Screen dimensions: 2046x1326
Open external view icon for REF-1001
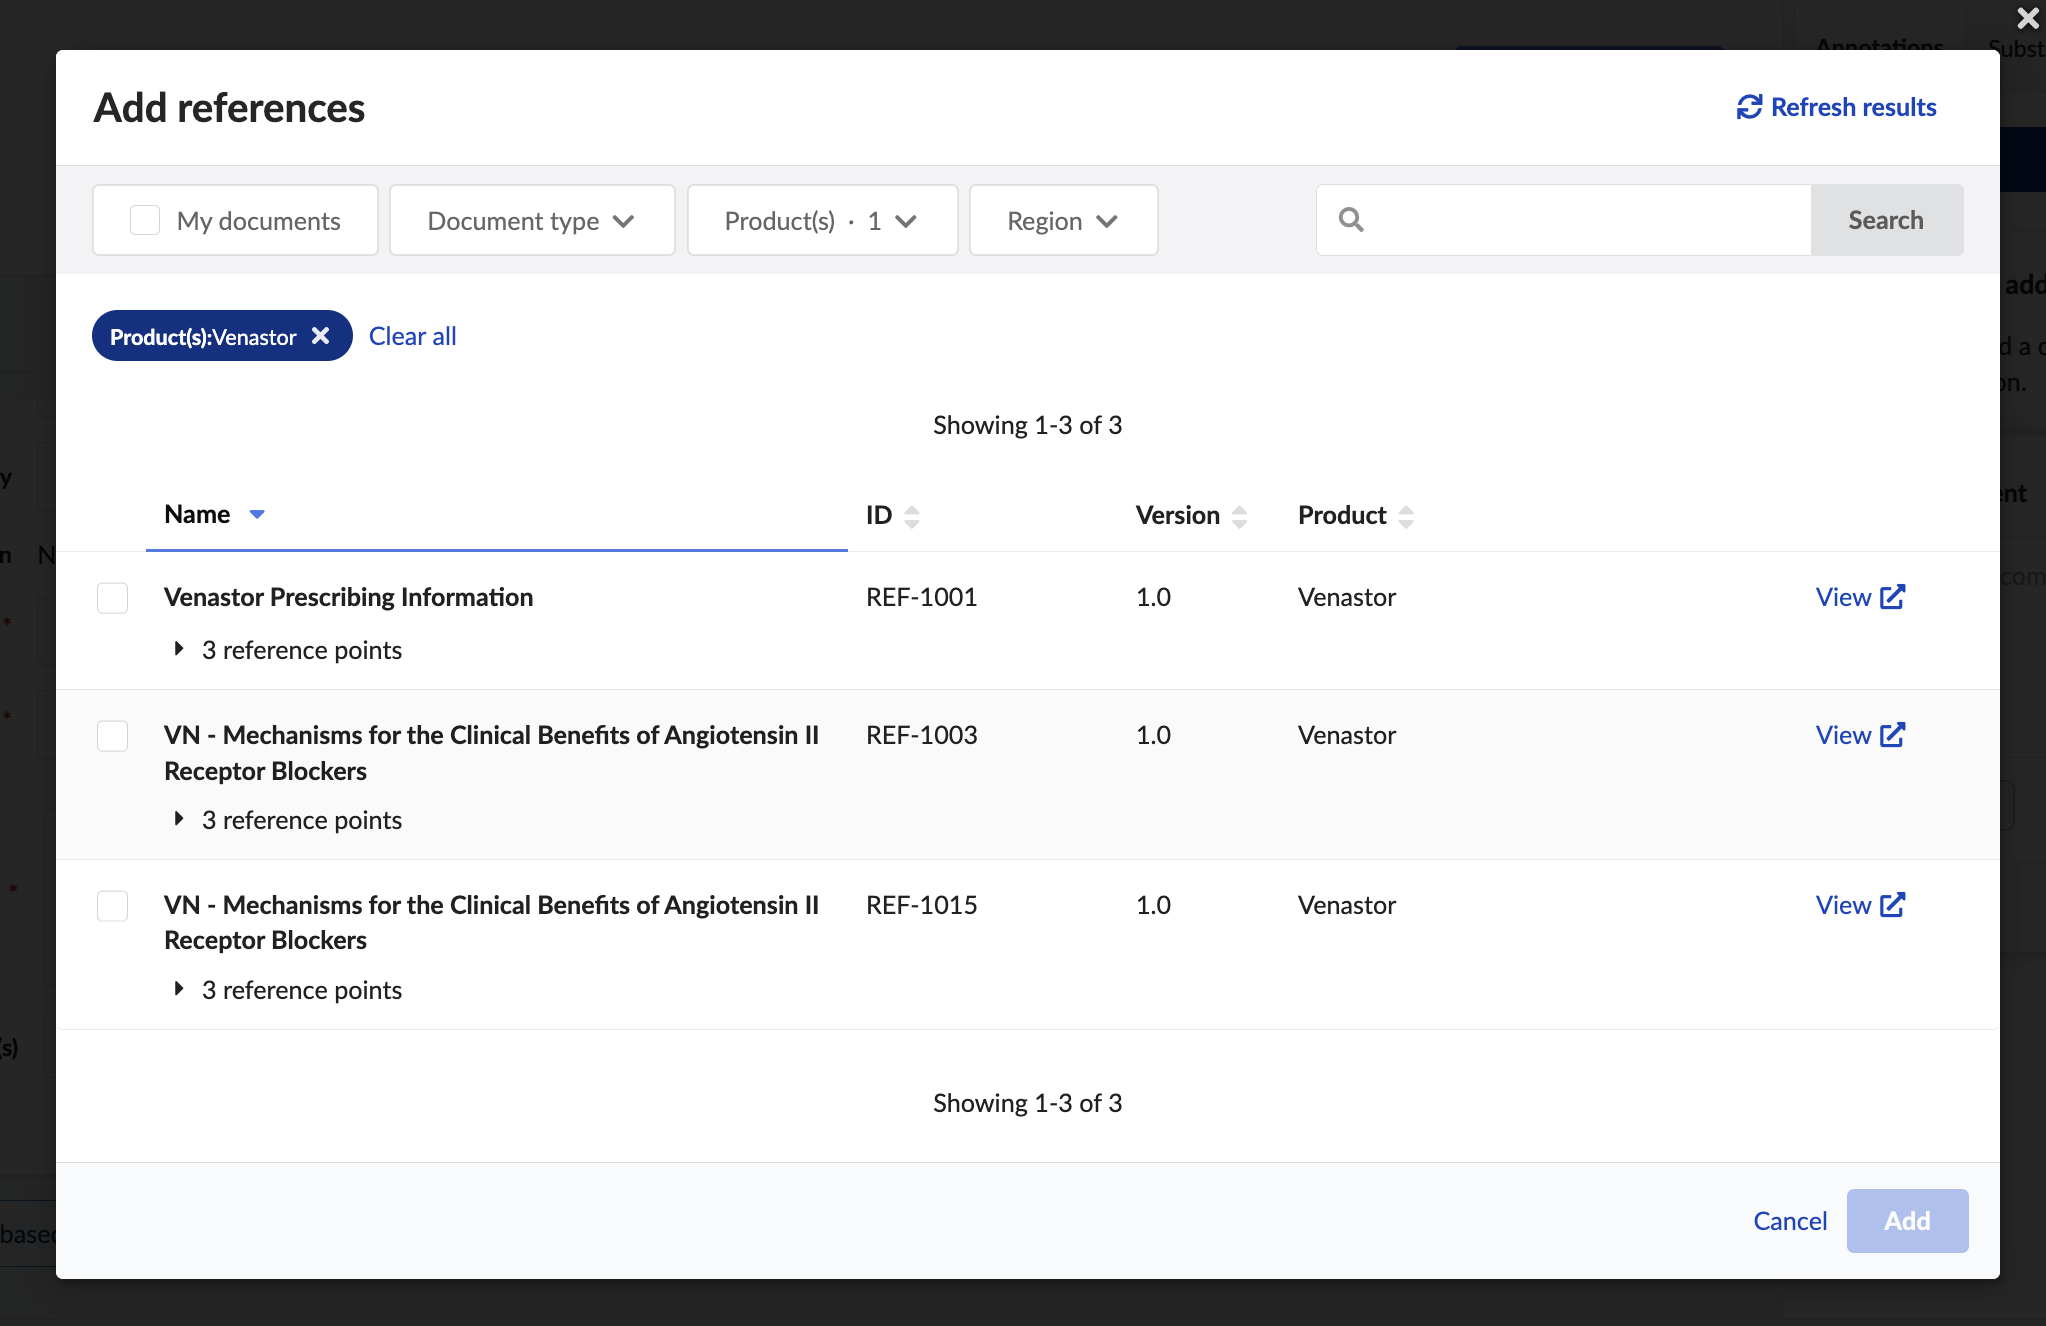[x=1893, y=597]
